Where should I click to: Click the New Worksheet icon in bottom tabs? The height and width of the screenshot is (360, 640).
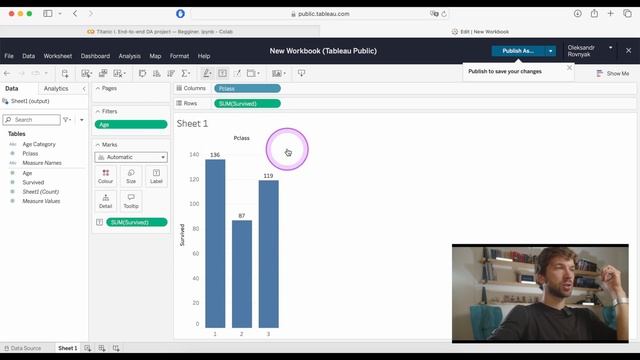click(x=87, y=348)
